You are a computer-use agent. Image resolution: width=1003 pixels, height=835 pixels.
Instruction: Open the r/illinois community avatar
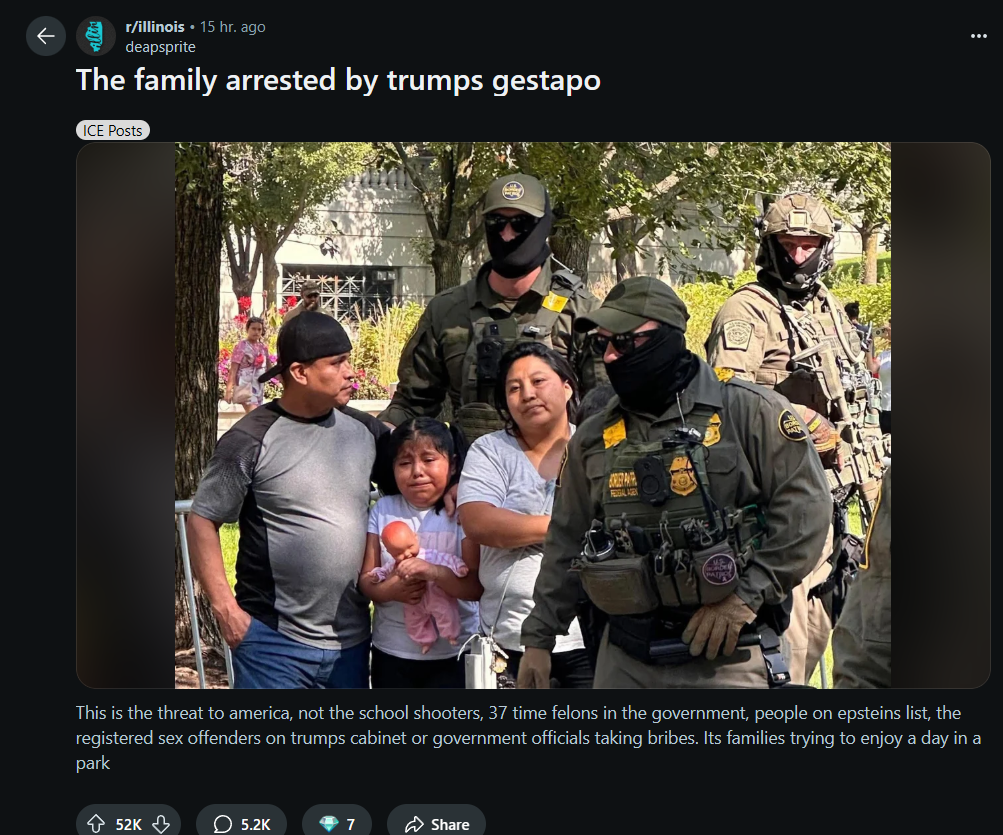(95, 36)
